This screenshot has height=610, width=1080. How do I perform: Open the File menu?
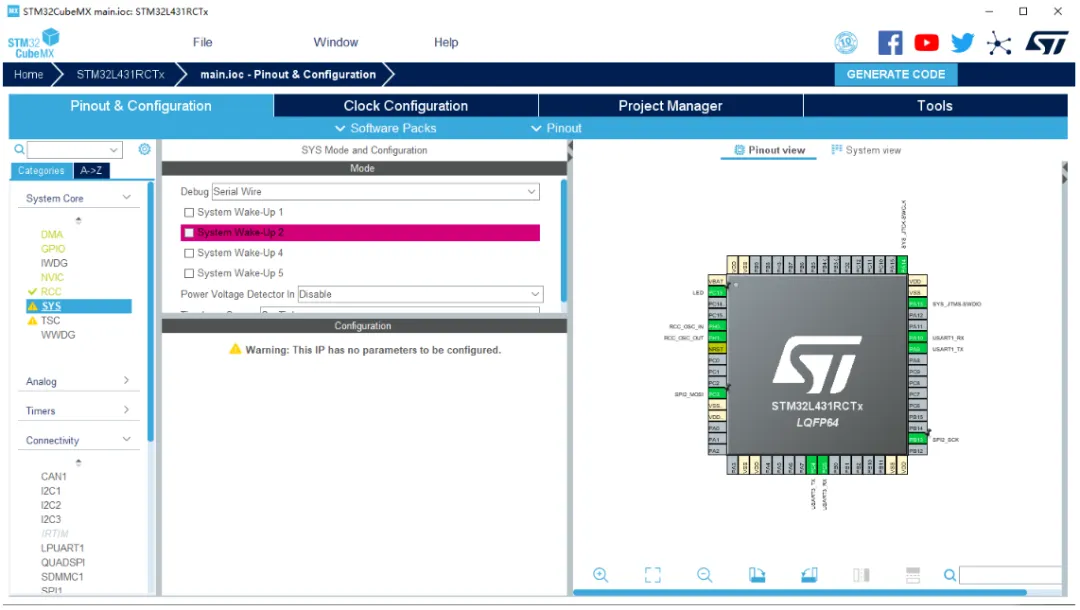pos(202,43)
